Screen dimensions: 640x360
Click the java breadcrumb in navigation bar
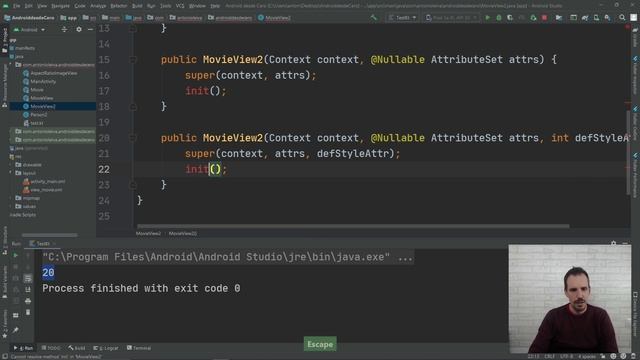(134, 18)
